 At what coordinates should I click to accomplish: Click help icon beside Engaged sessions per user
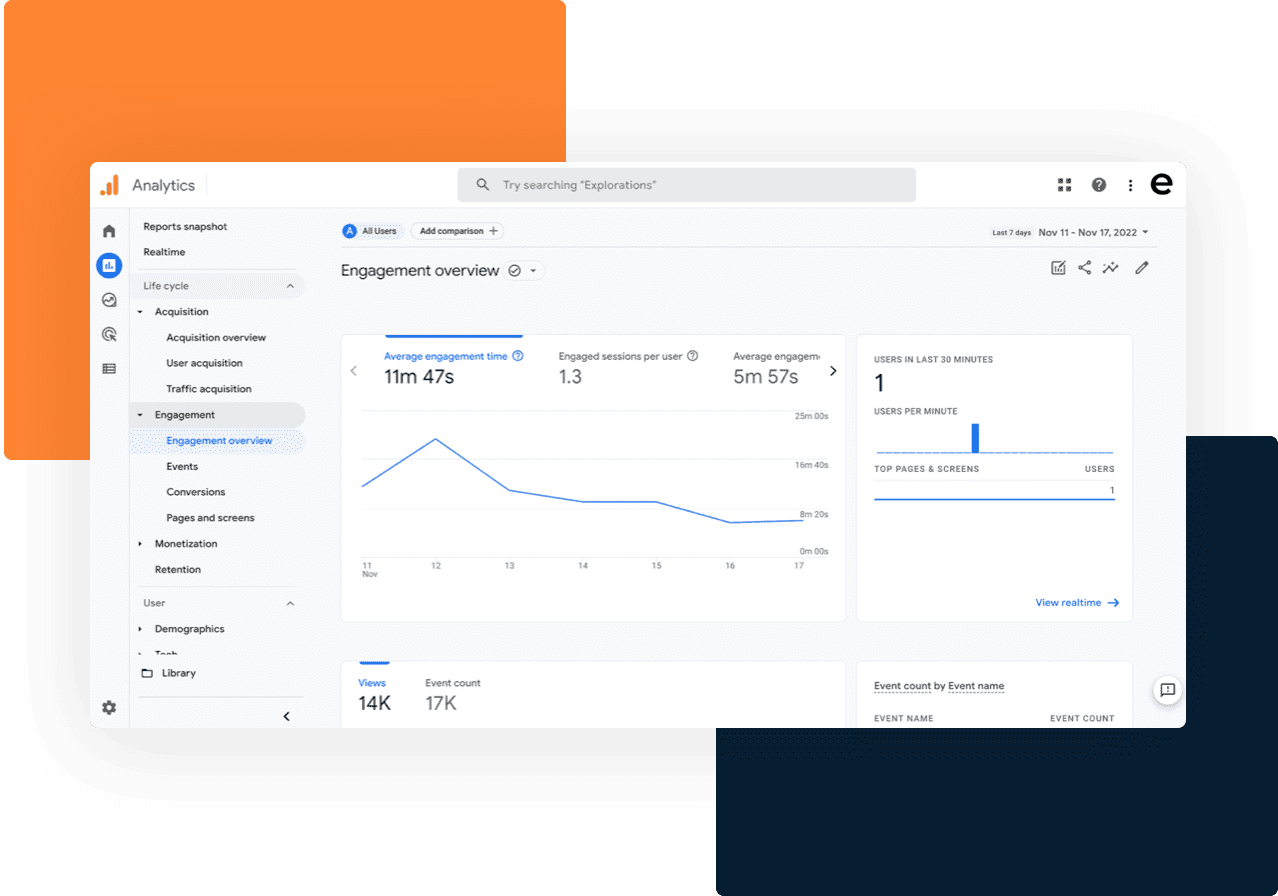692,356
